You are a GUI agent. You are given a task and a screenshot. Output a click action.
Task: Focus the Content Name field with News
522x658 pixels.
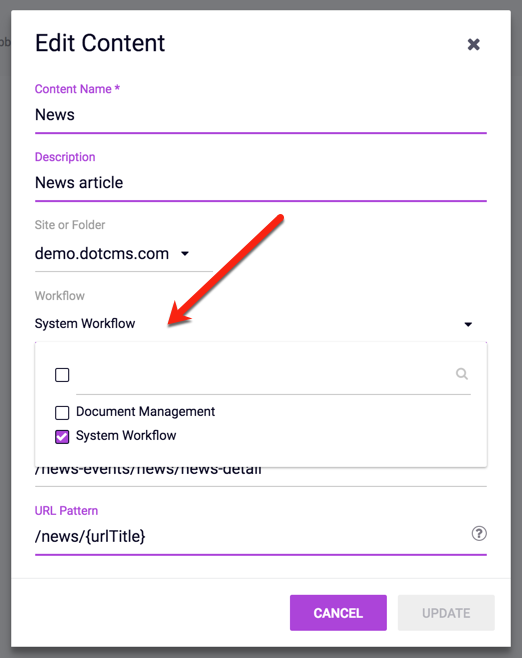click(261, 115)
